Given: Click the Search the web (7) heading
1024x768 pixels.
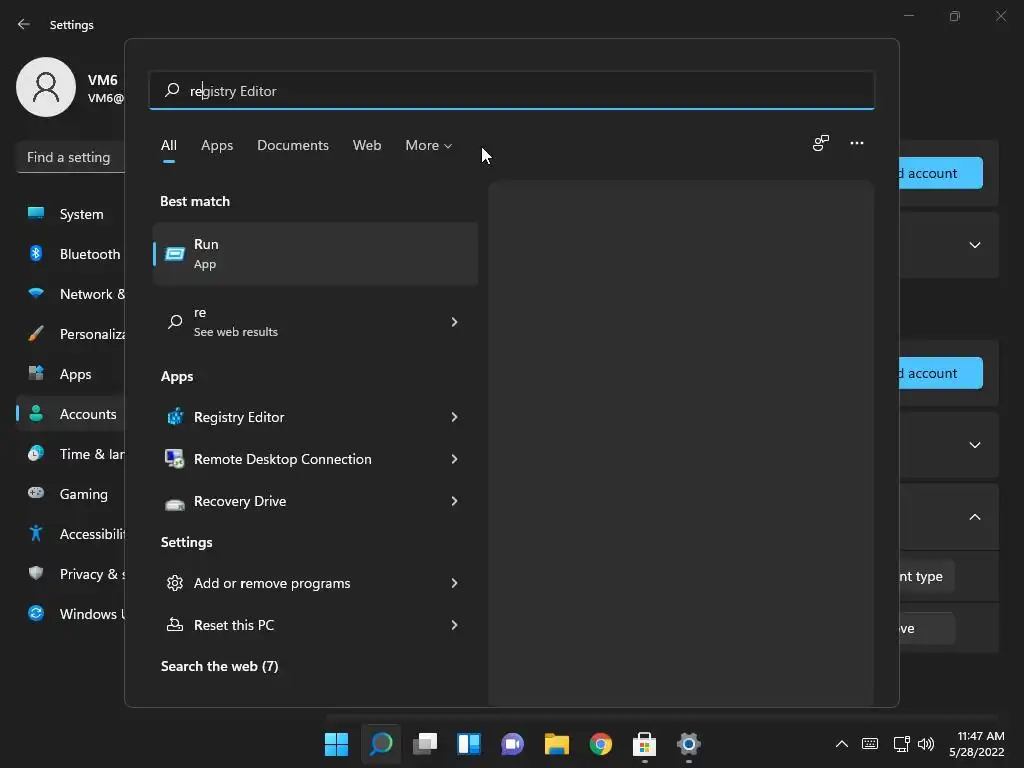Looking at the screenshot, I should [x=219, y=666].
